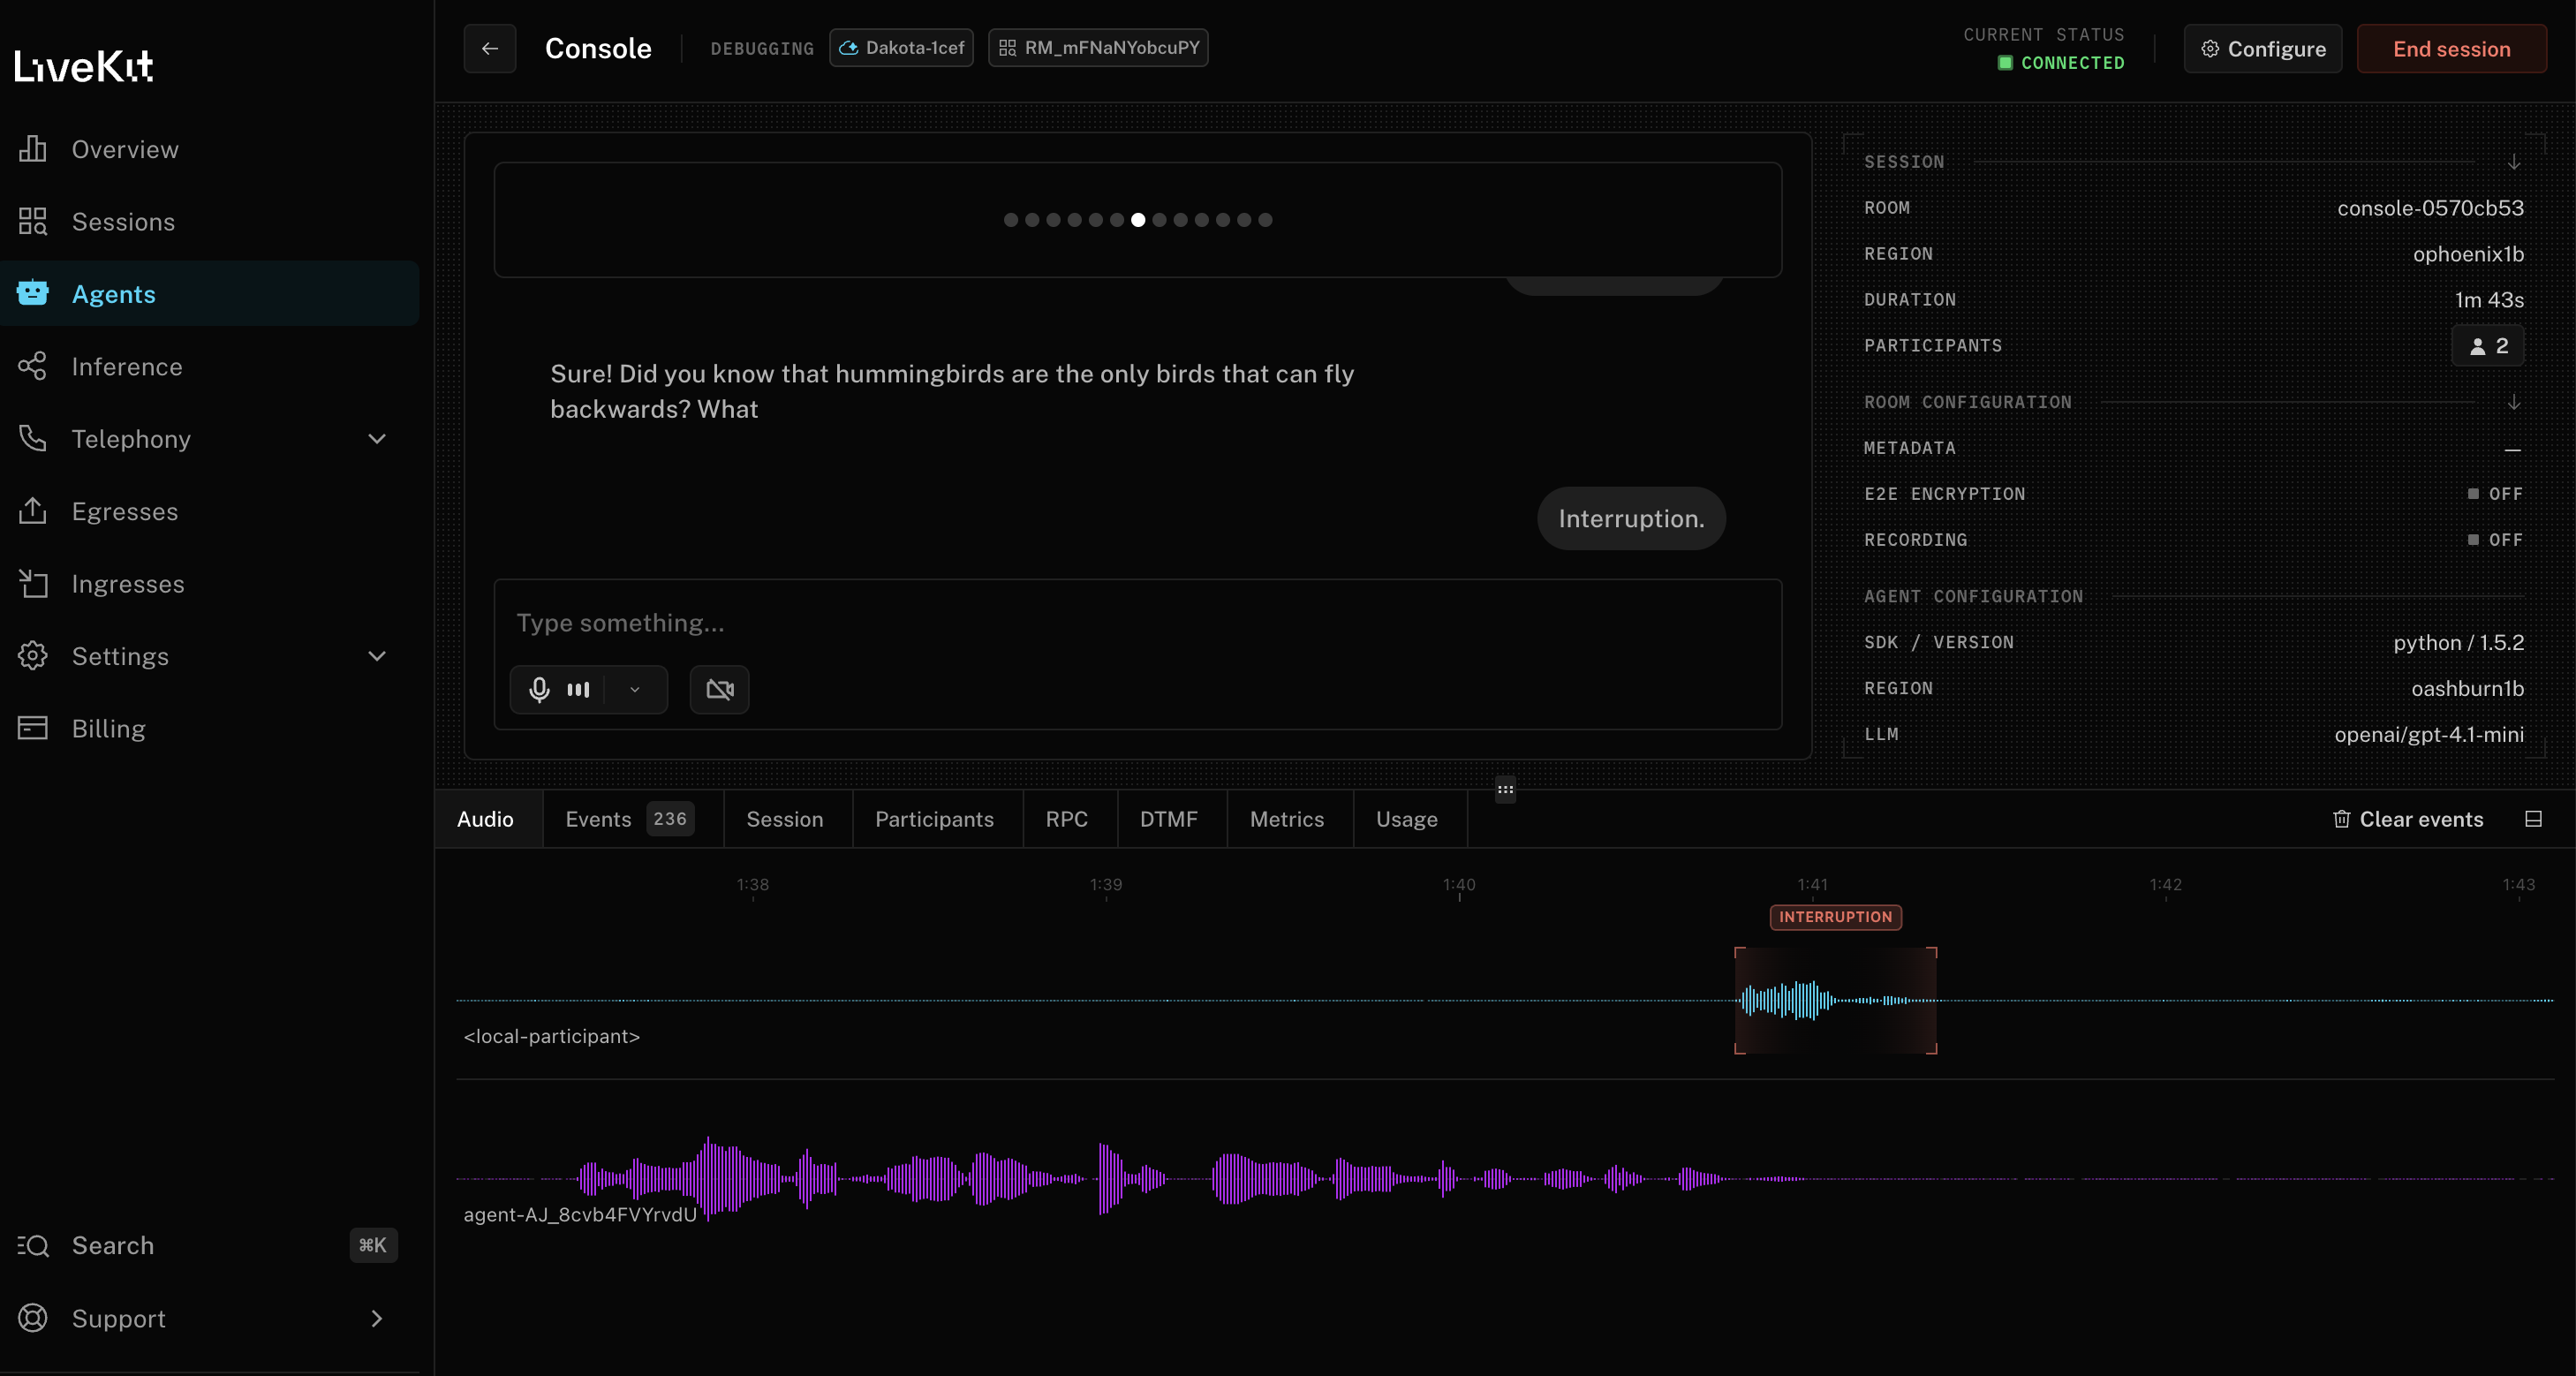Click the Type something message field
Image resolution: width=2576 pixels, height=1376 pixels.
[x=1136, y=623]
